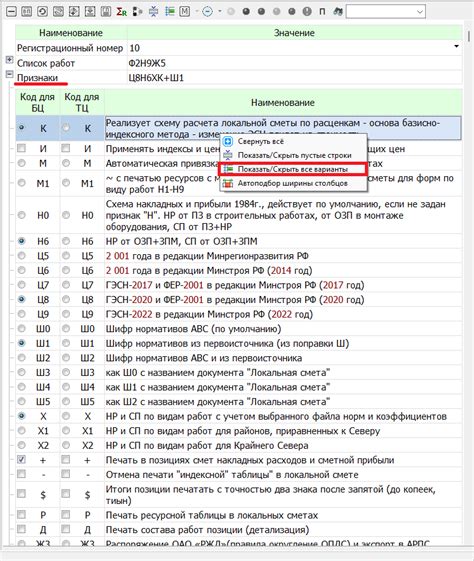This screenshot has height=561, width=474.
Task: Open dropdown arrow beside the circled minus icon
Action: coord(219,11)
